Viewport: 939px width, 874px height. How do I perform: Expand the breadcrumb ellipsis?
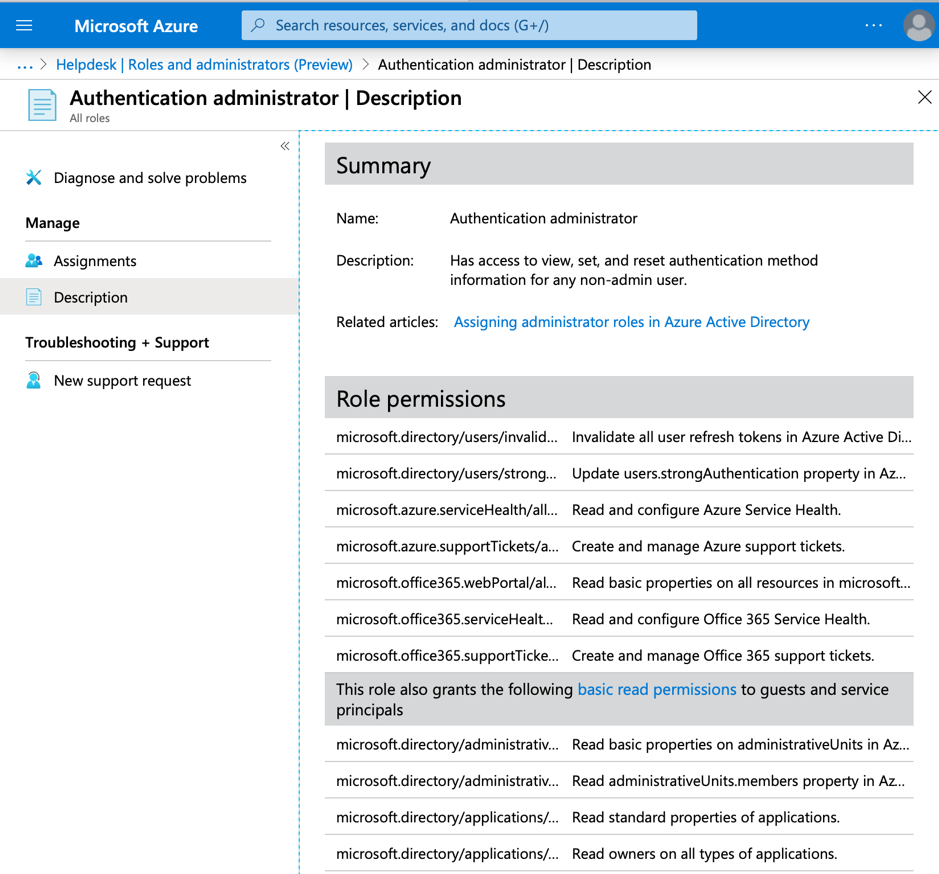pos(23,63)
